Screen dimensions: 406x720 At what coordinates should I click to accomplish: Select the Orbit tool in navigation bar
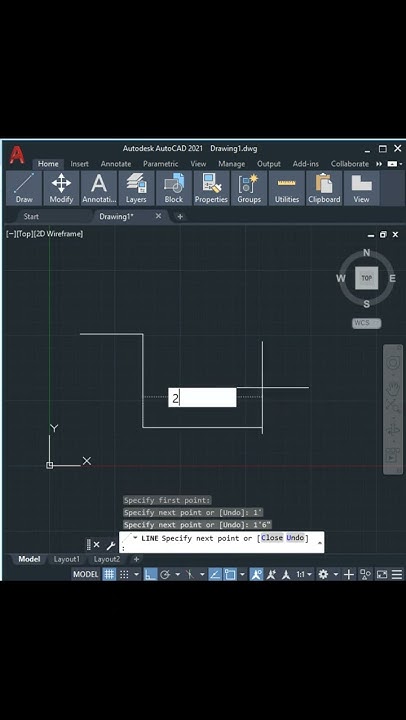pos(393,430)
